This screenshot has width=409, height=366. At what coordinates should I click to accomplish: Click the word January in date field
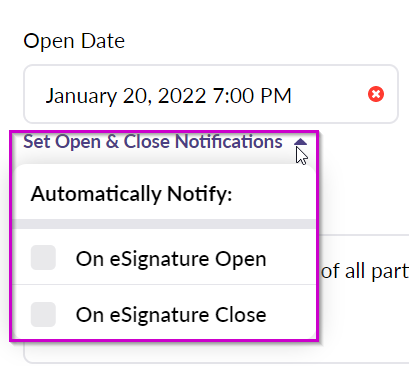pos(81,96)
